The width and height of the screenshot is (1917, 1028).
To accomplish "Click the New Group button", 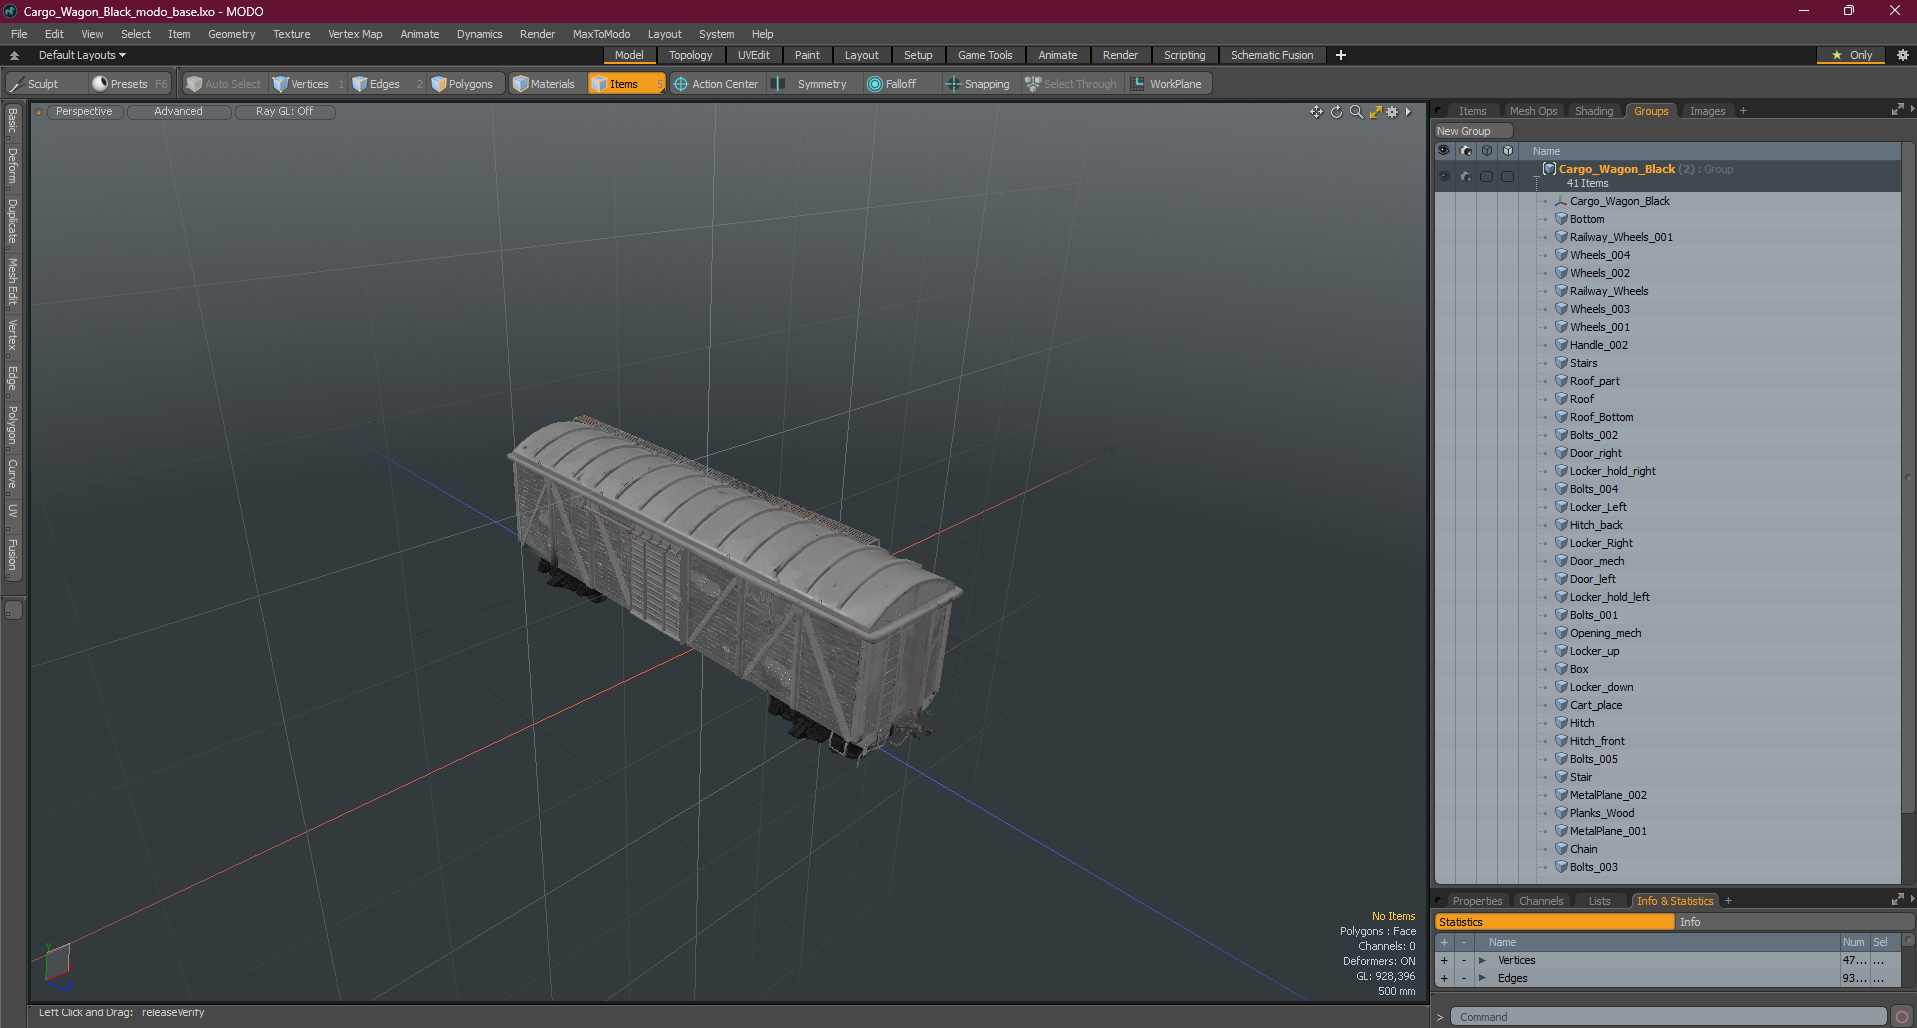I will pos(1473,131).
